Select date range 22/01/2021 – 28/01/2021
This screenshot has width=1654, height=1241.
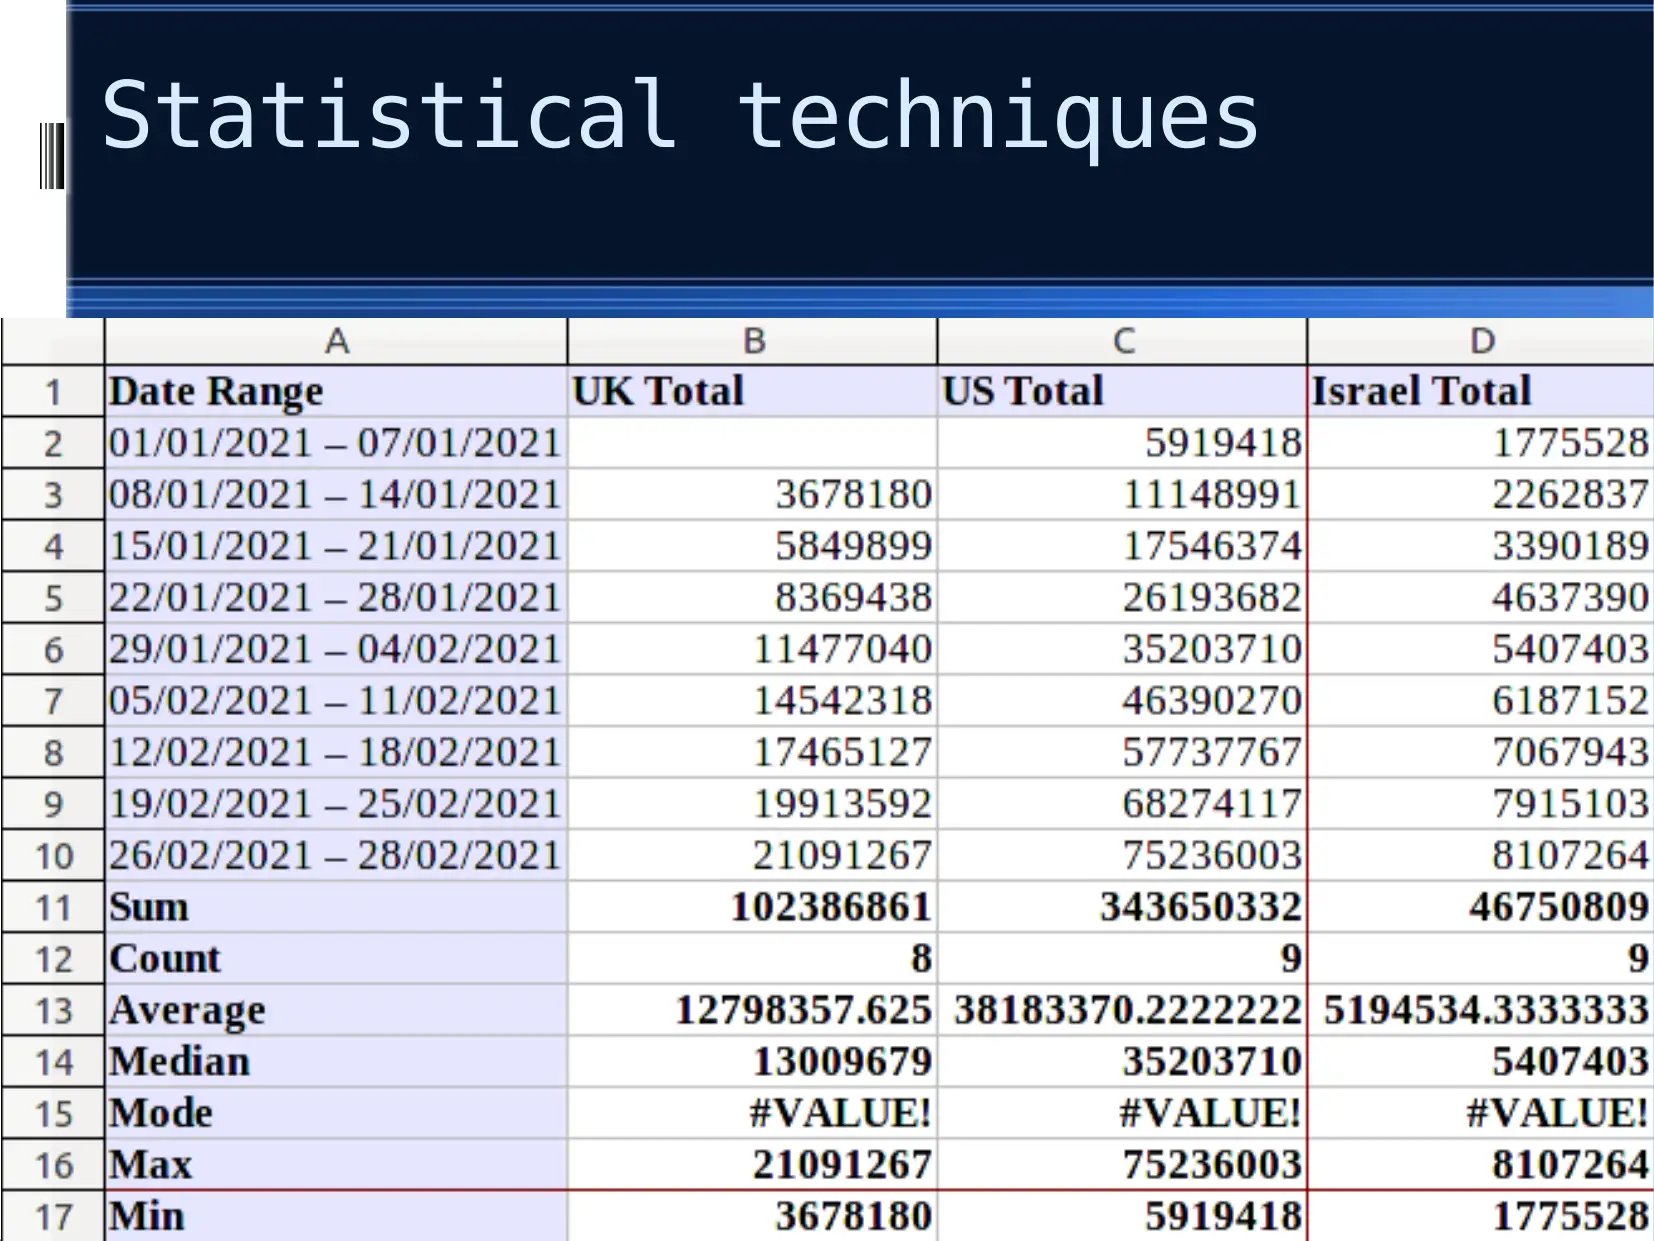pos(336,598)
